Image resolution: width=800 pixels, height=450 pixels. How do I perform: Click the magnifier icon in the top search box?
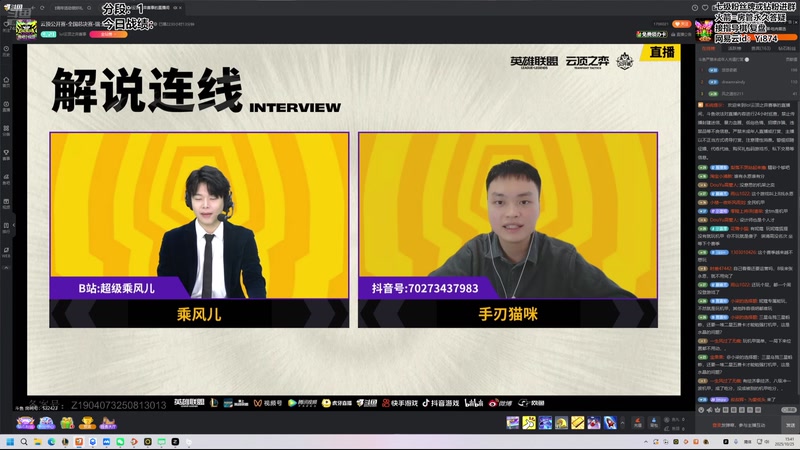pyautogui.click(x=89, y=8)
